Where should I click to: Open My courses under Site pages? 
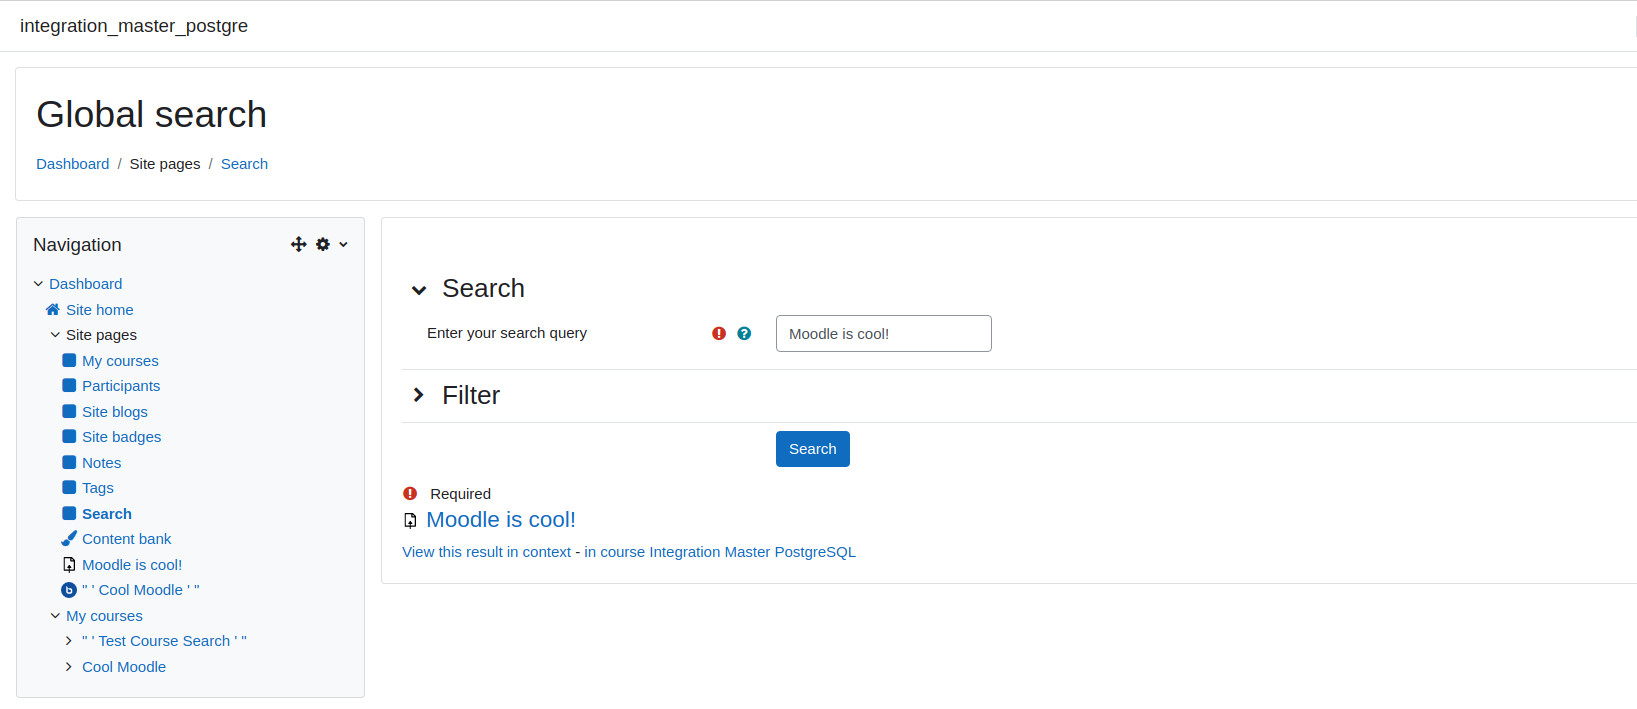tap(120, 361)
